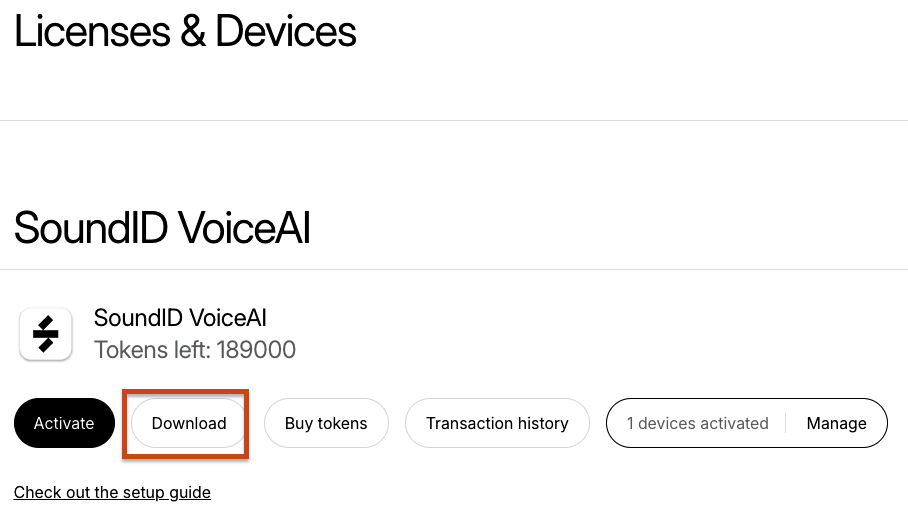908x523 pixels.
Task: View the Transaction history
Action: [497, 423]
